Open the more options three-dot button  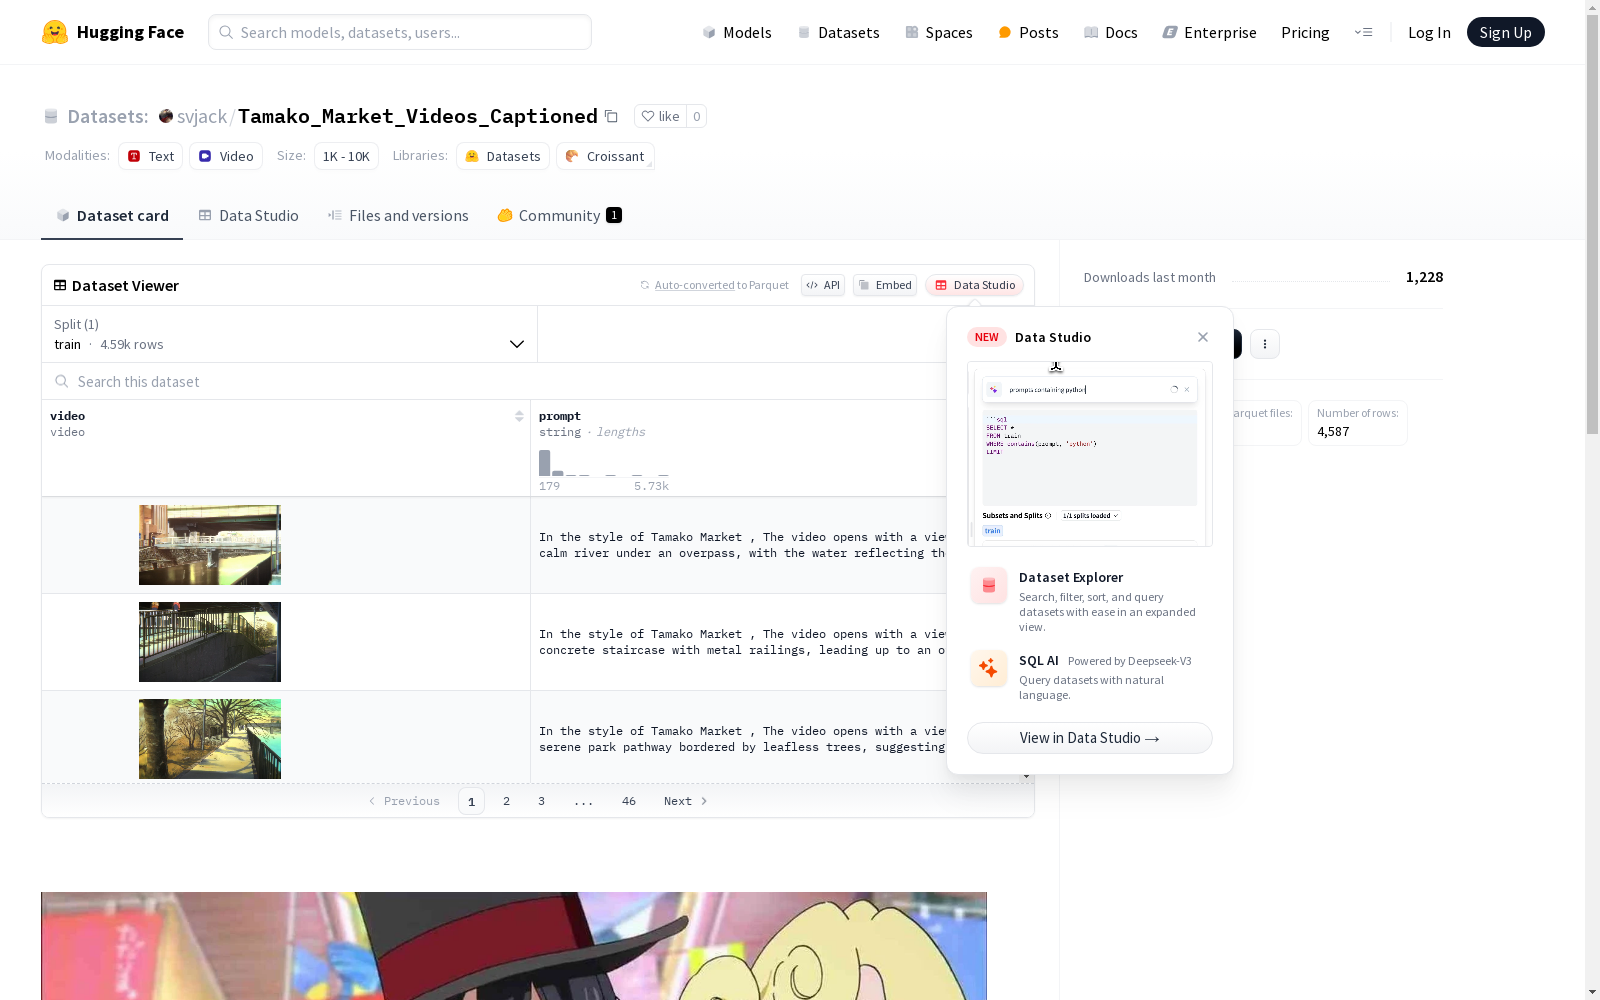click(1265, 344)
